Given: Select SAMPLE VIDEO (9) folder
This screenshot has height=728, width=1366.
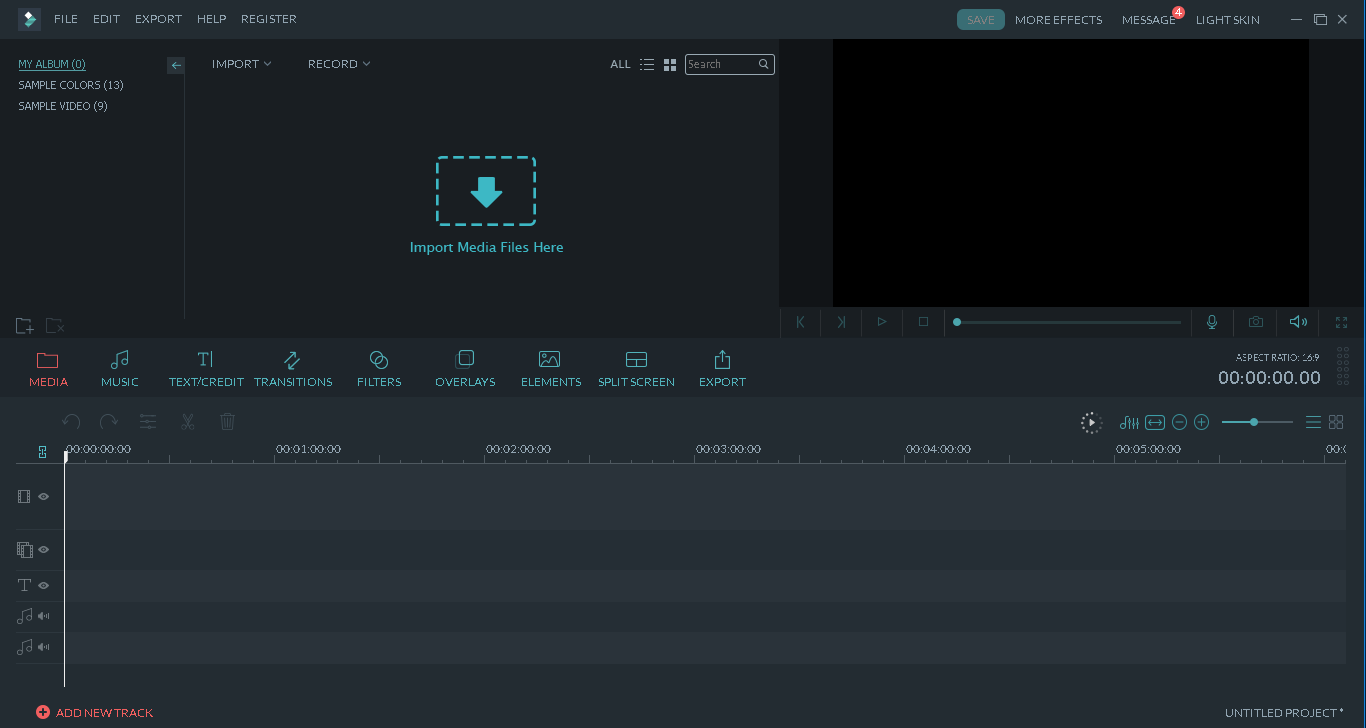Looking at the screenshot, I should (x=63, y=106).
